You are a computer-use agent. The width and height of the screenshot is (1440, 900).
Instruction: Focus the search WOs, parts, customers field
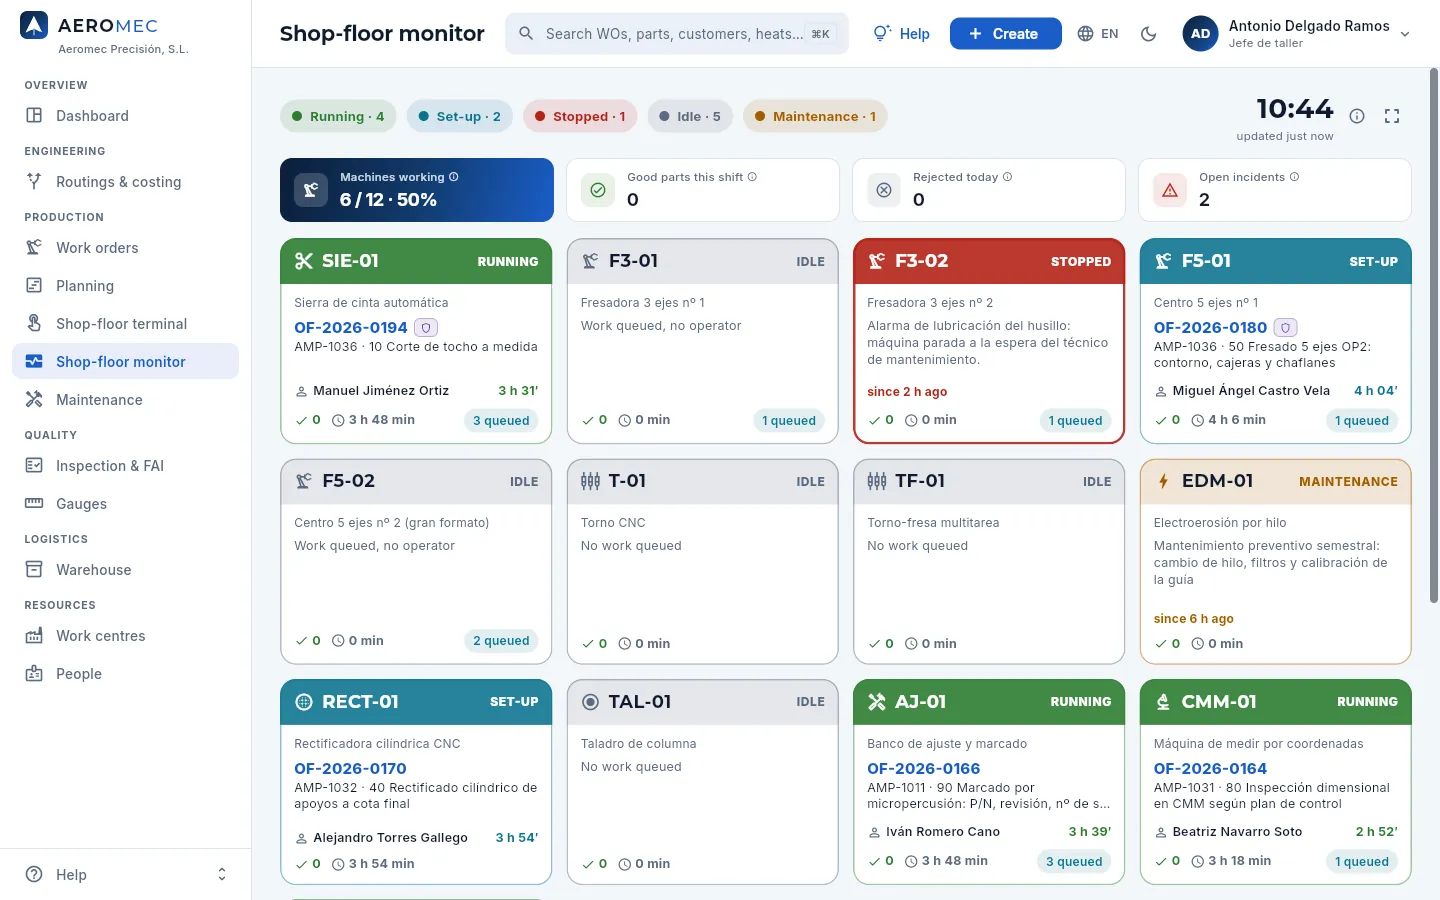pyautogui.click(x=677, y=34)
